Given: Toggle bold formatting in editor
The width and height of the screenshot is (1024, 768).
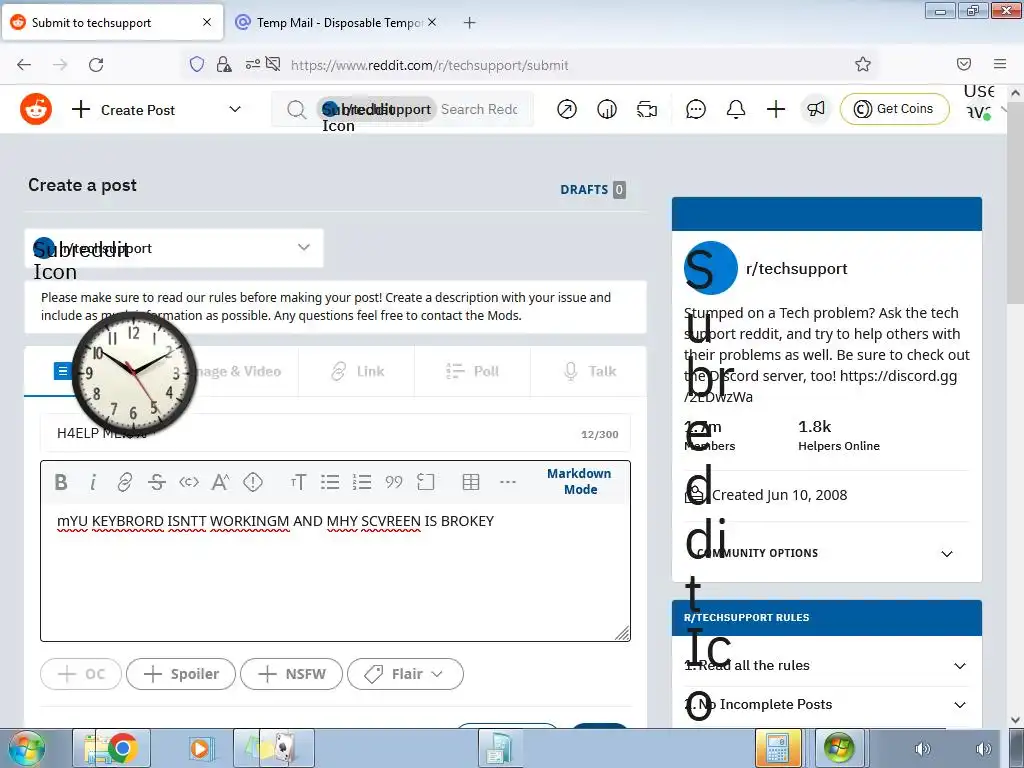Looking at the screenshot, I should point(61,482).
